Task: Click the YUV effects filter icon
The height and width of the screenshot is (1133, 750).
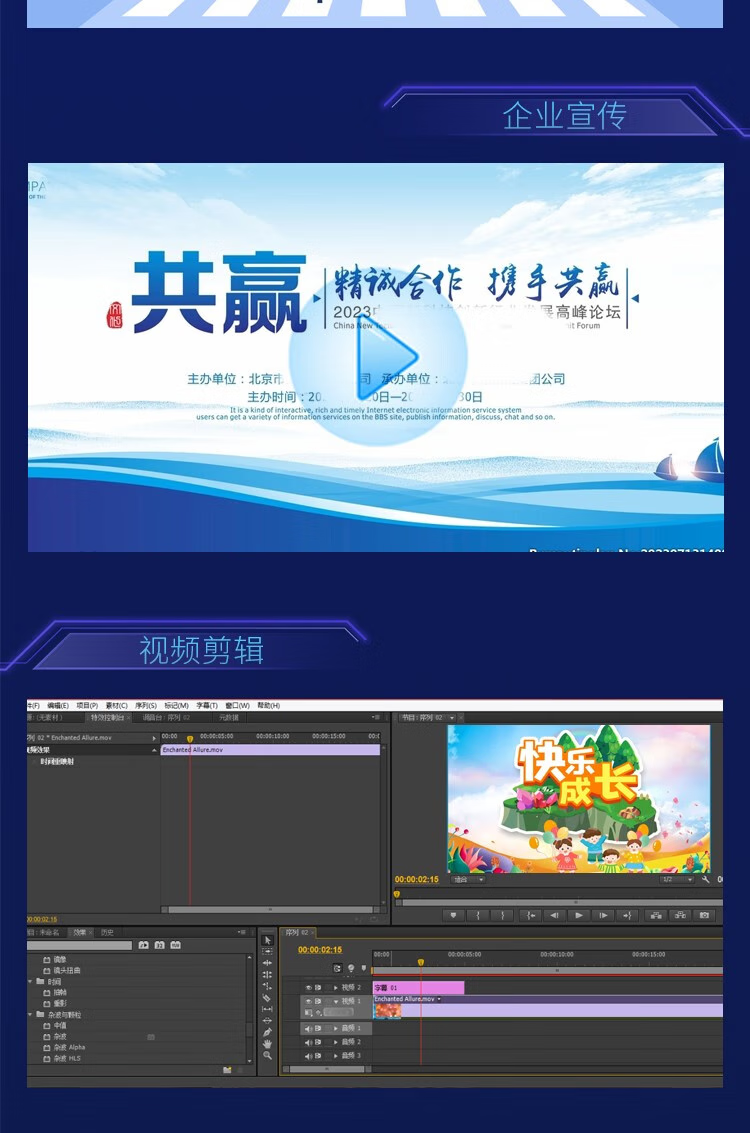Action: coord(176,944)
